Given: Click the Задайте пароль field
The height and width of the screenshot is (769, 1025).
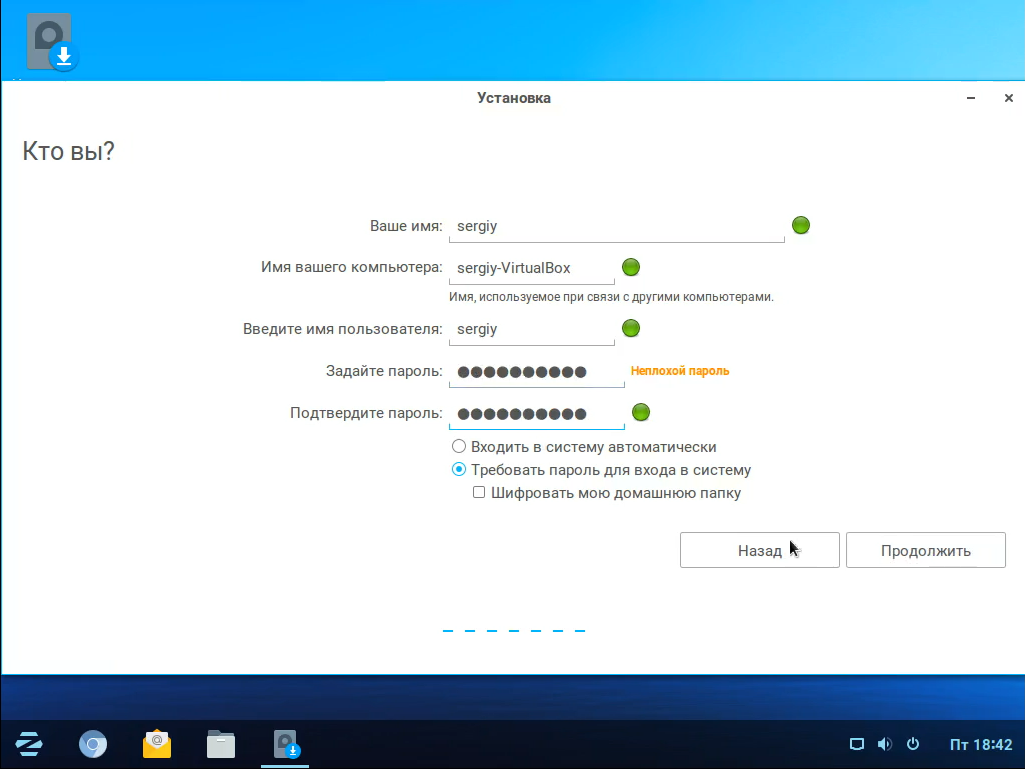Looking at the screenshot, I should (x=536, y=372).
